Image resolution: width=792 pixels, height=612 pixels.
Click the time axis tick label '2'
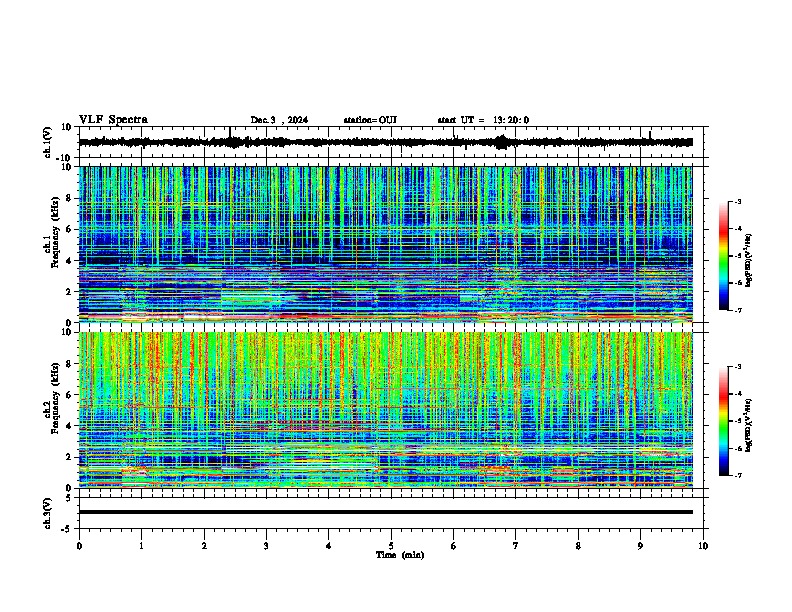204,546
